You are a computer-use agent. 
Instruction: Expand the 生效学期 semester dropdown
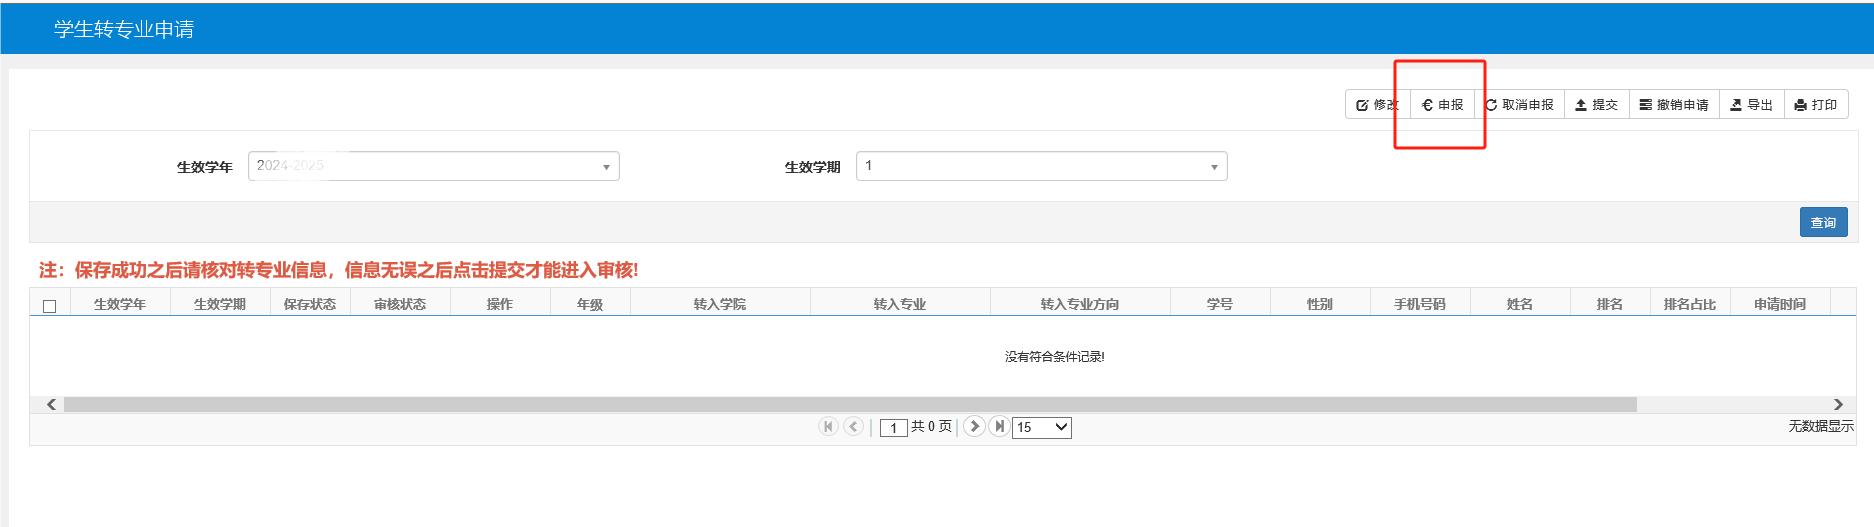tap(1041, 166)
